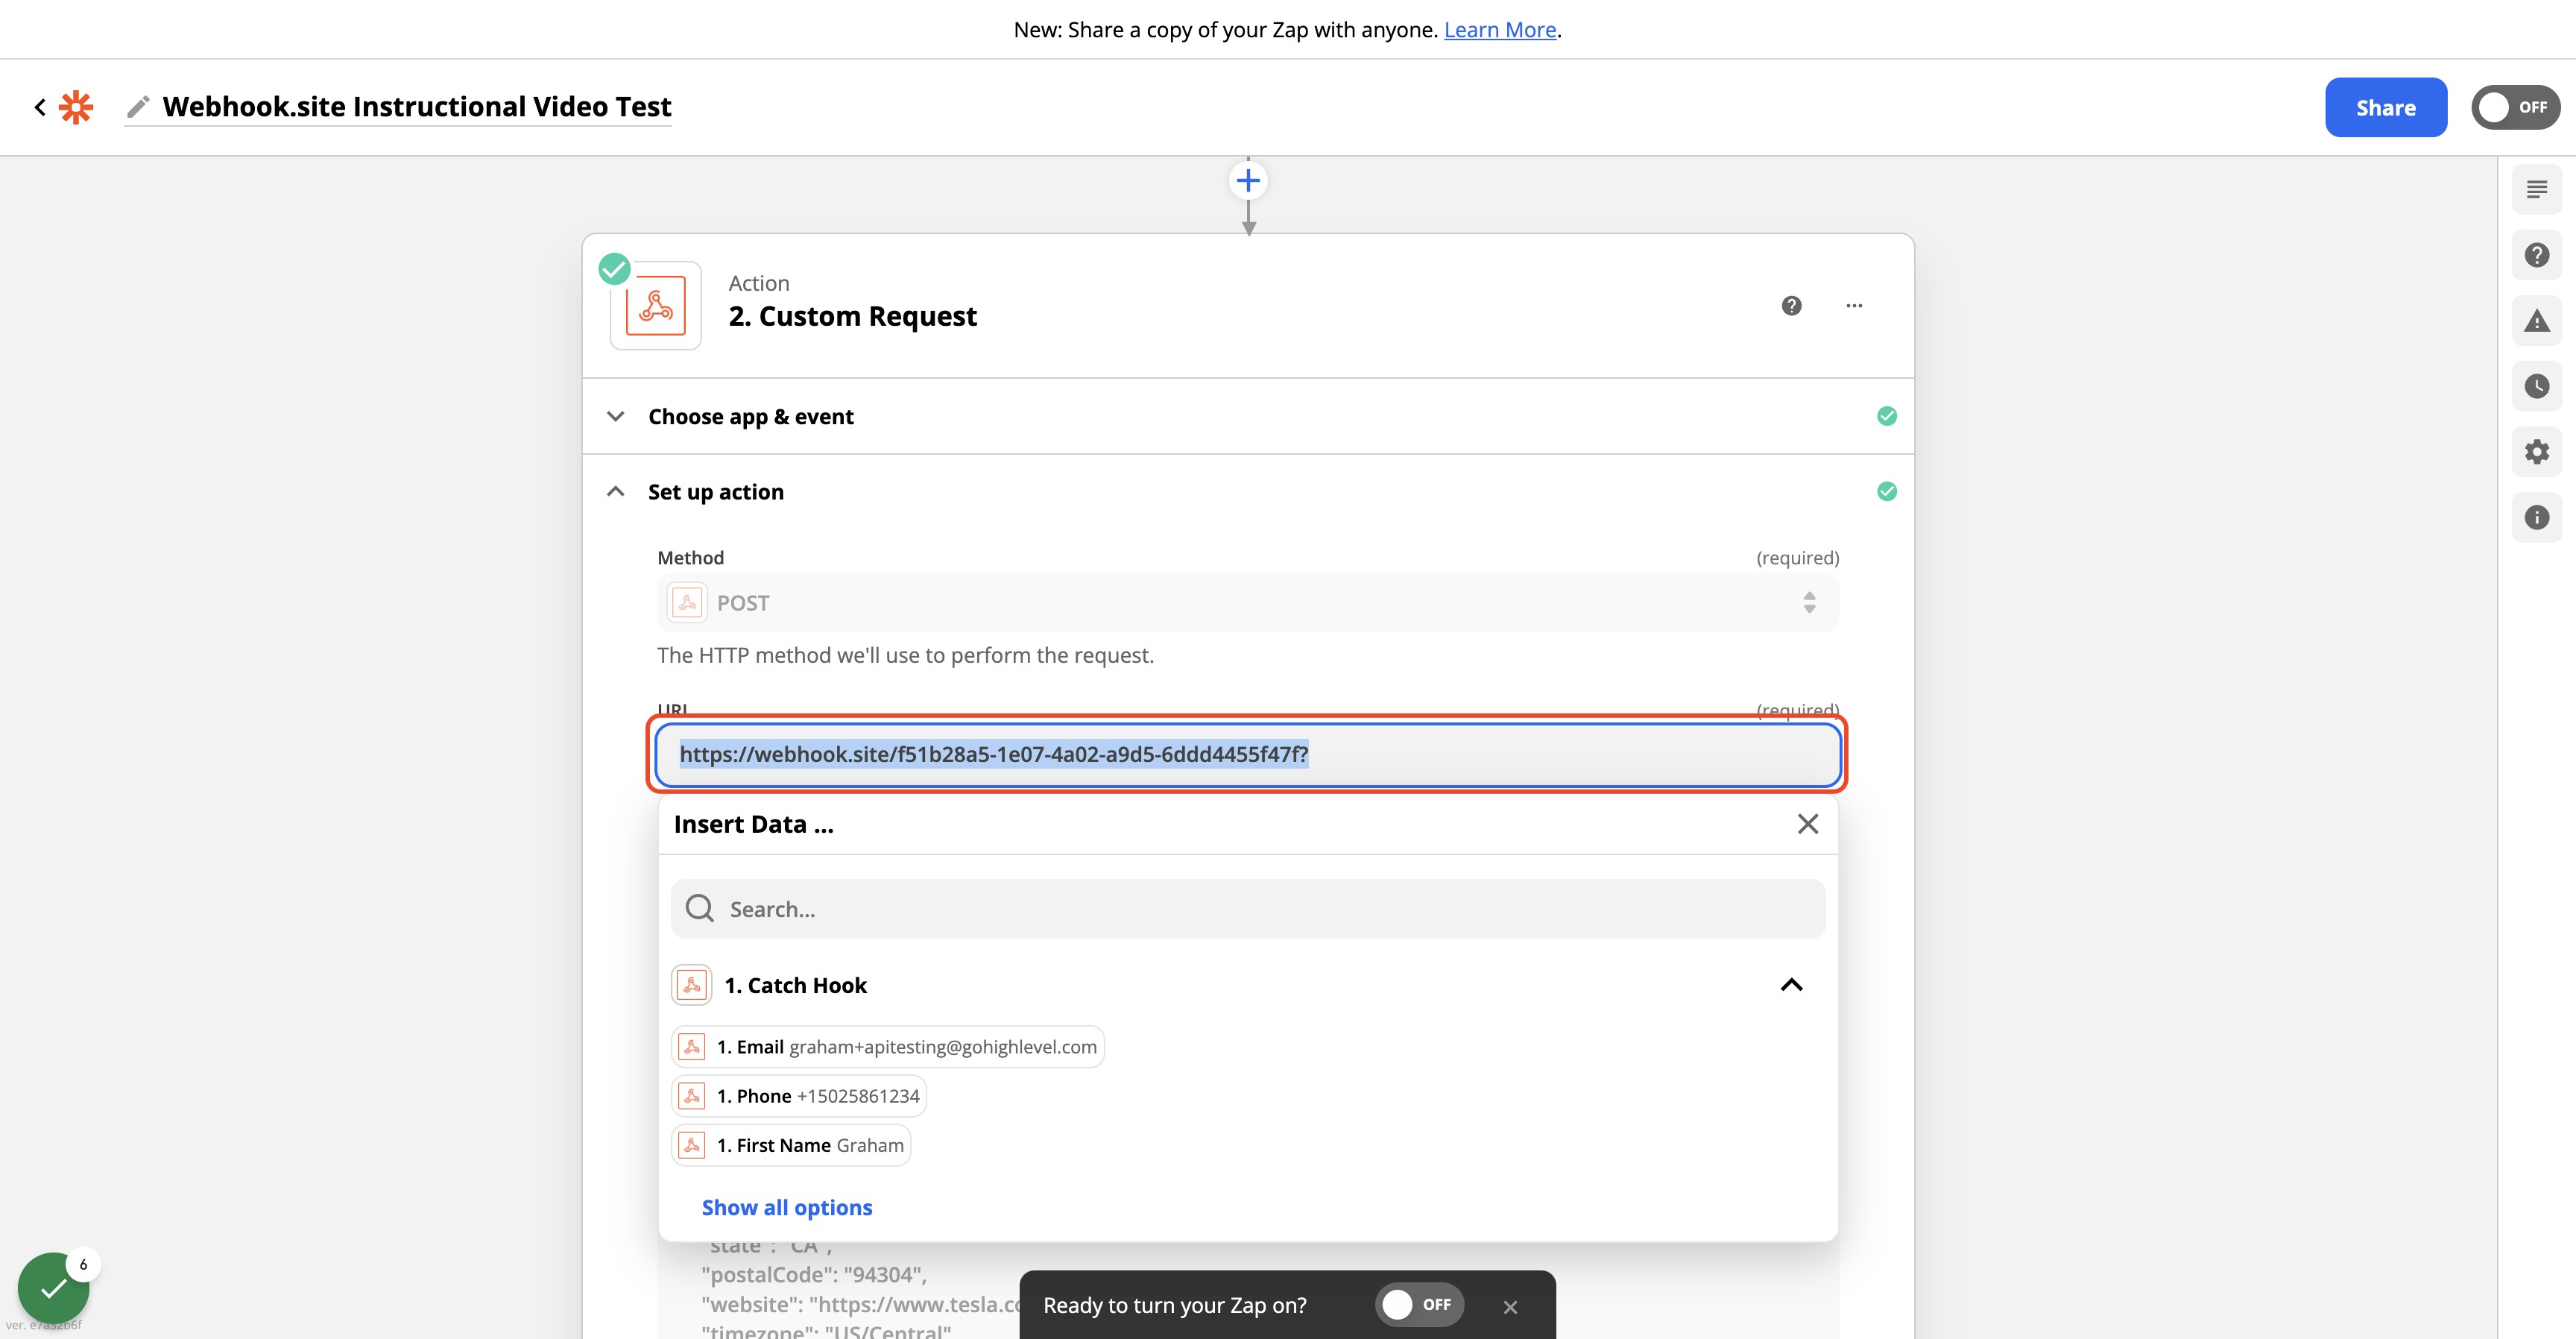
Task: Collapse the 1. Catch Hook group
Action: [1792, 985]
